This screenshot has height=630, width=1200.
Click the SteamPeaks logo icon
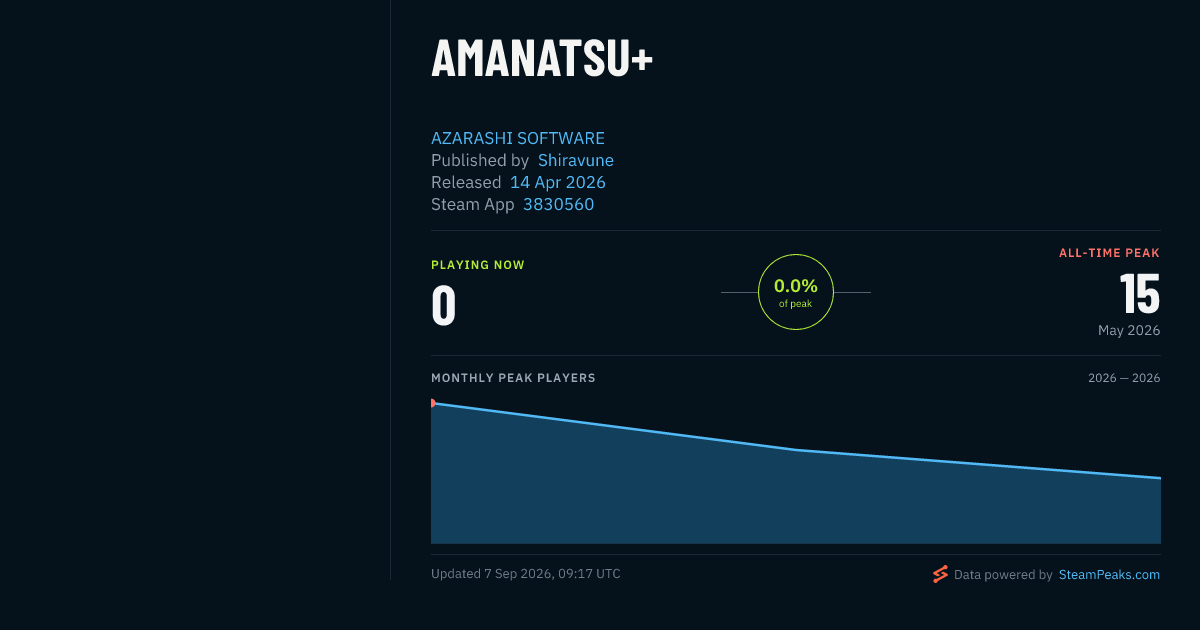pos(940,574)
